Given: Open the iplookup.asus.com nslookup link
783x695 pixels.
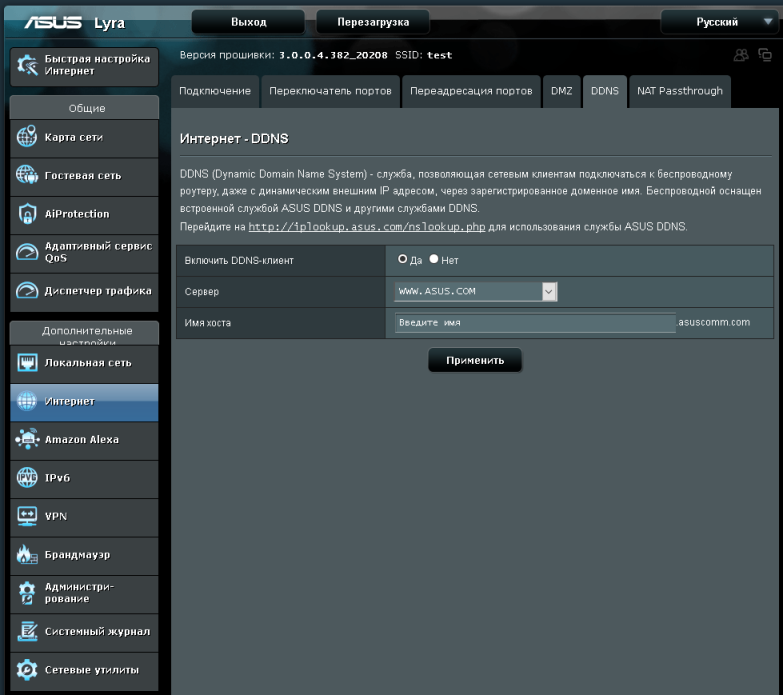Looking at the screenshot, I should coord(367,227).
